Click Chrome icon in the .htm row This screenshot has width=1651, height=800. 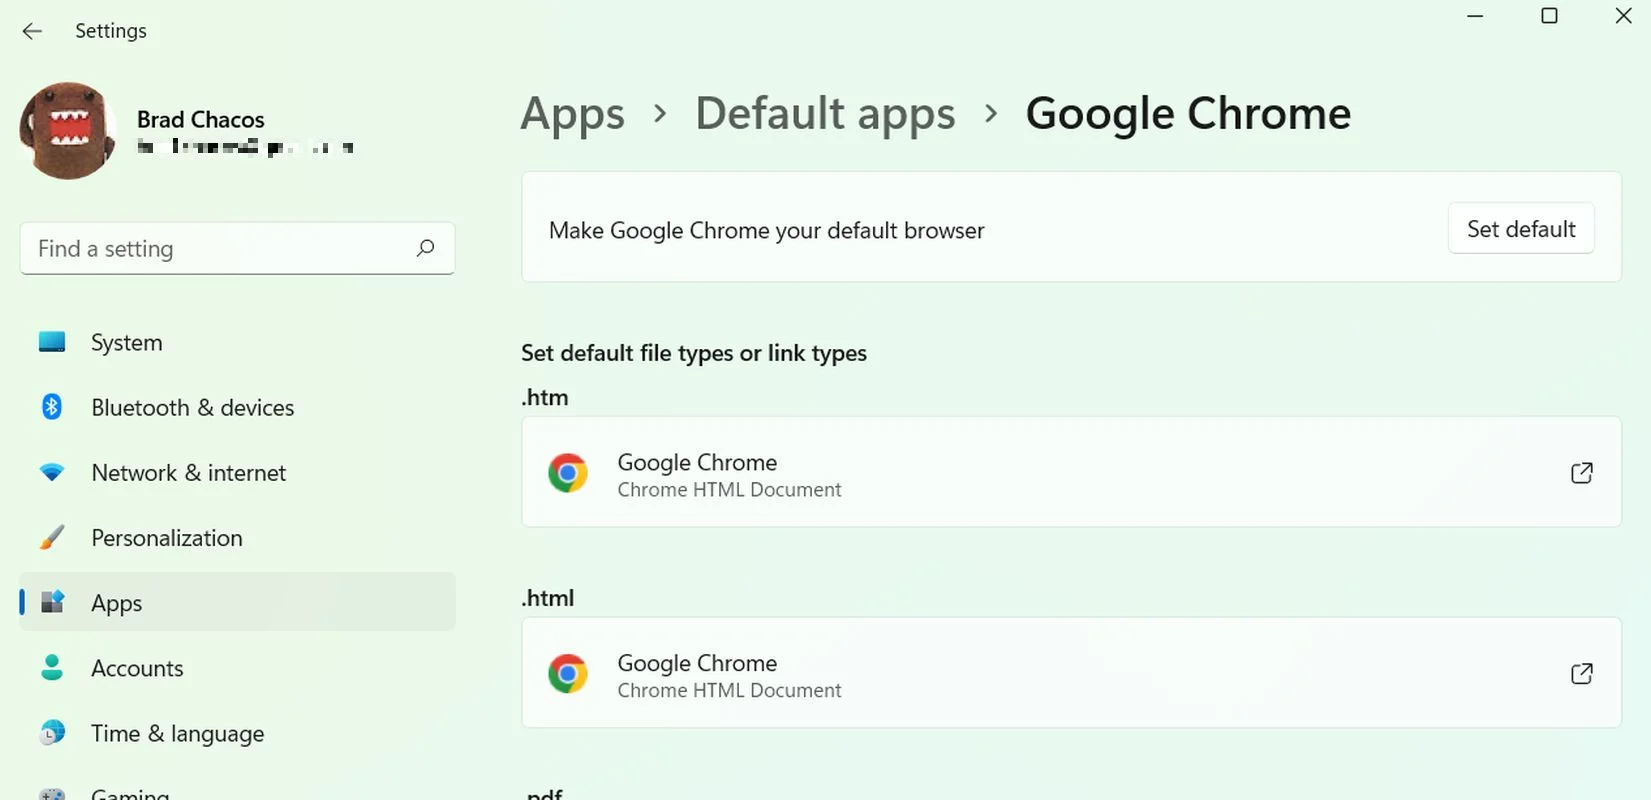[568, 473]
